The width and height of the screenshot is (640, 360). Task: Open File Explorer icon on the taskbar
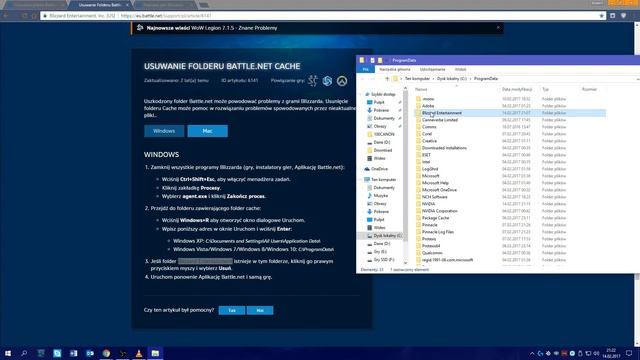point(155,353)
